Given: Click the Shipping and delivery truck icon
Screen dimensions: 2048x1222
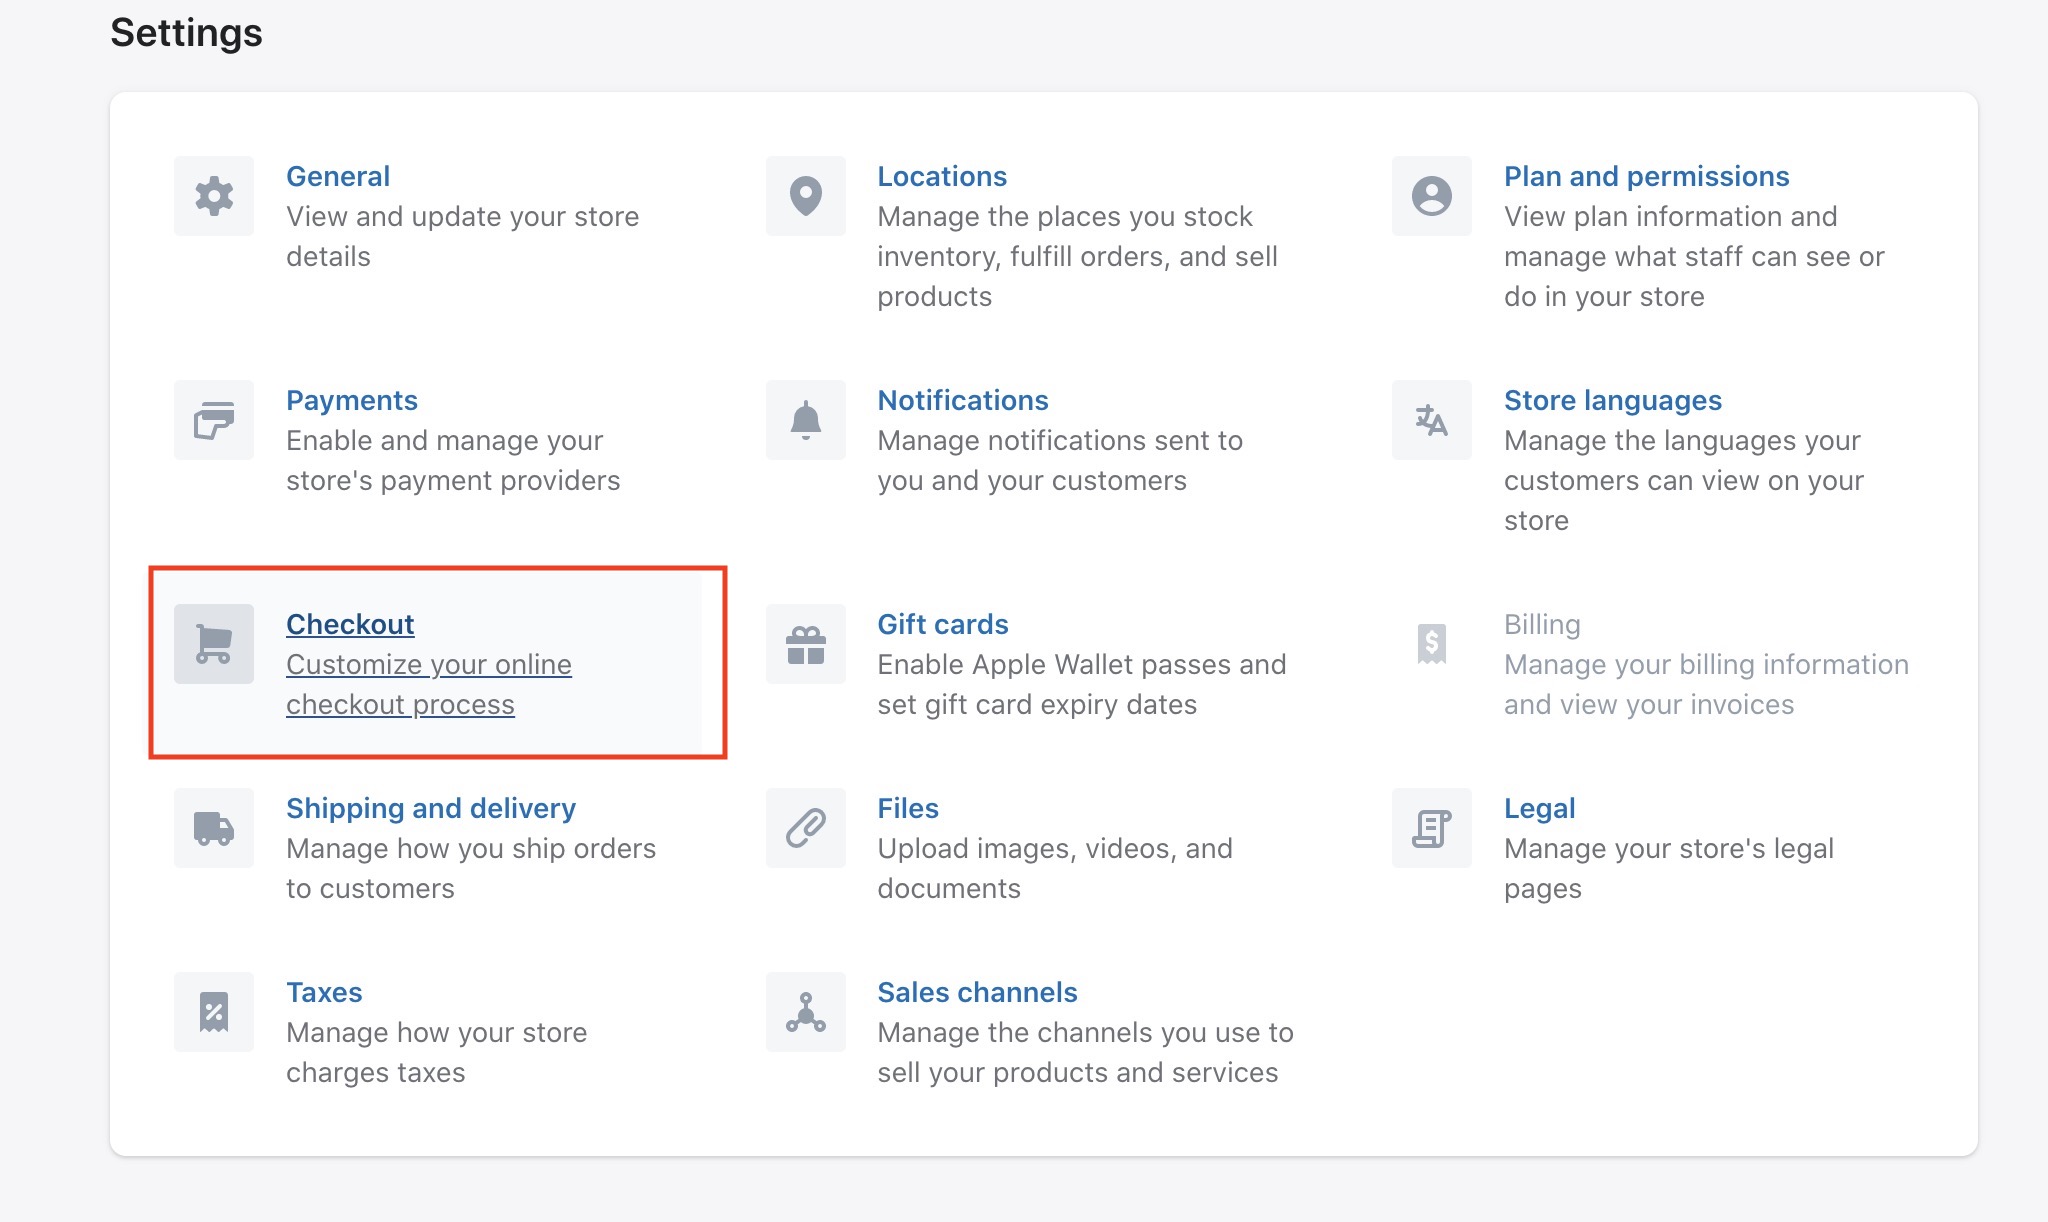Looking at the screenshot, I should [x=214, y=828].
